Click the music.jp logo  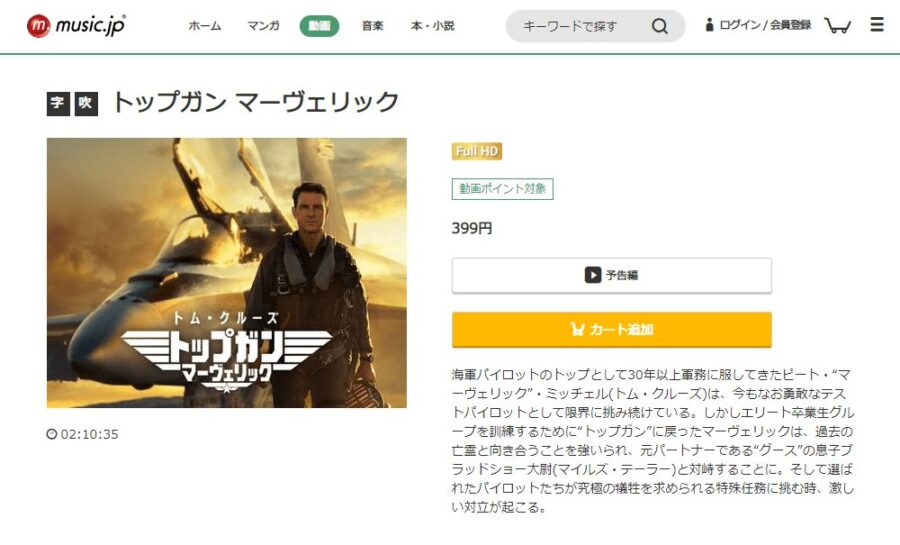[x=76, y=26]
